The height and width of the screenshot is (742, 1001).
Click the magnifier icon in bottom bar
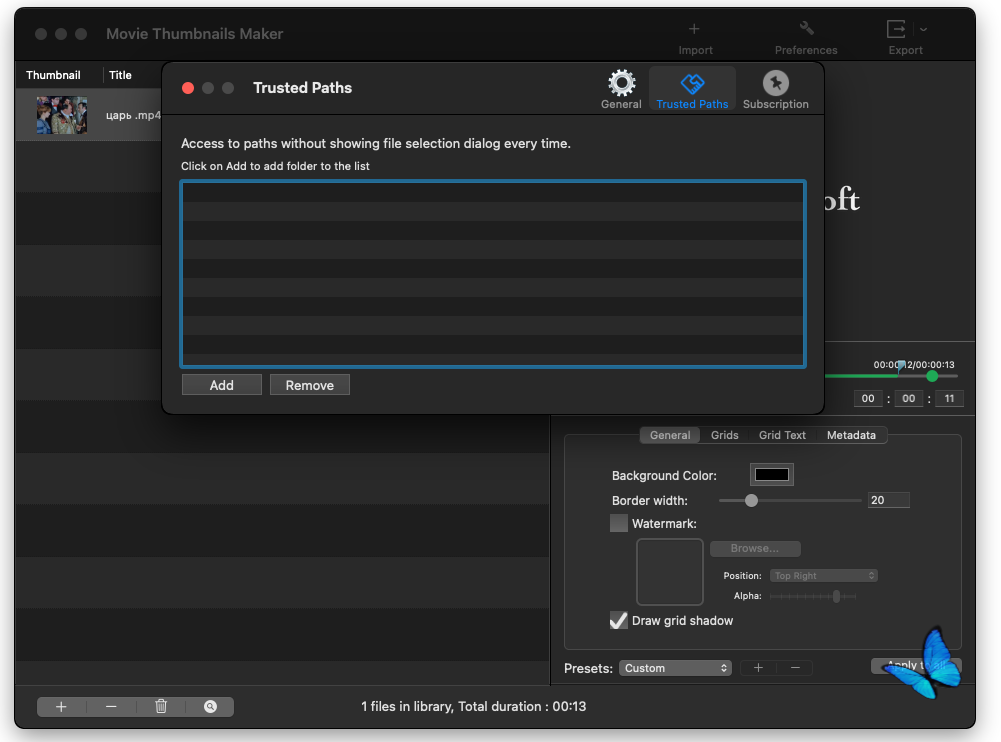tap(210, 706)
